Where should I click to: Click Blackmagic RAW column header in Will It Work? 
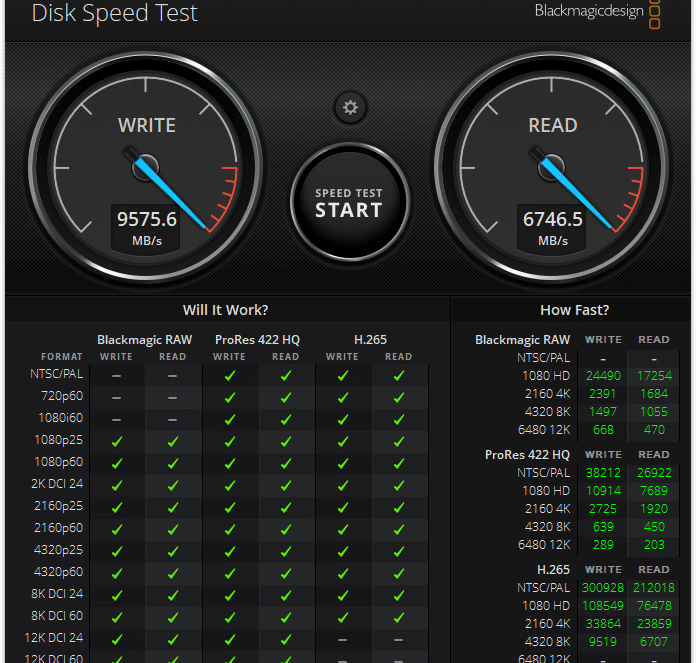(145, 339)
